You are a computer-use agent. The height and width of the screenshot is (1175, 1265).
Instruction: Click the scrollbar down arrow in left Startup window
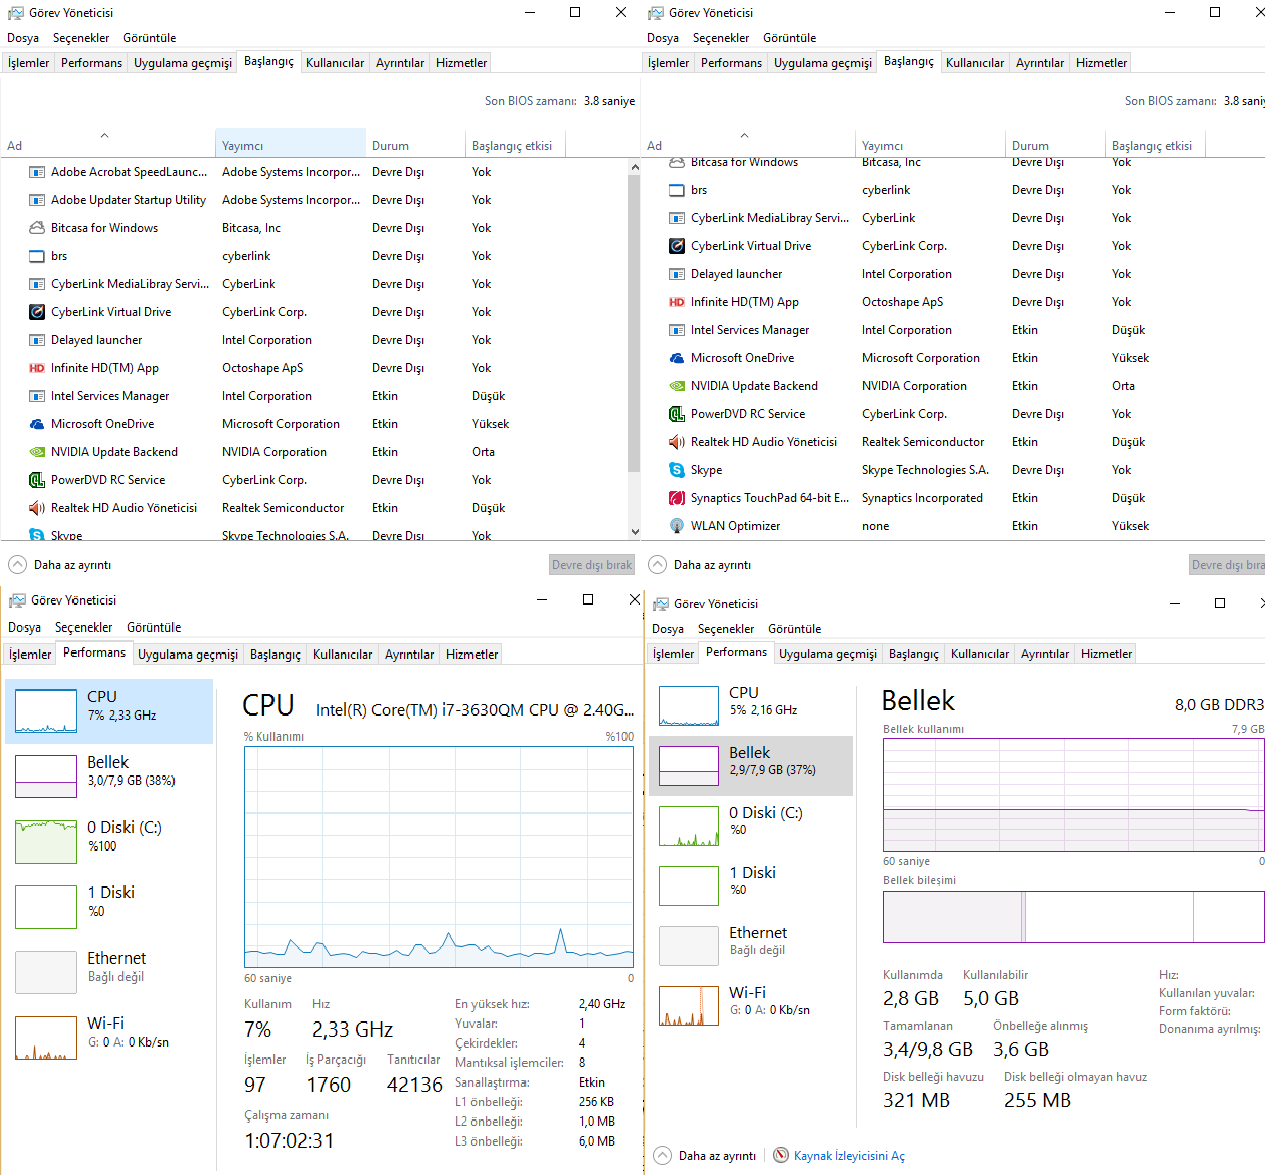(634, 532)
